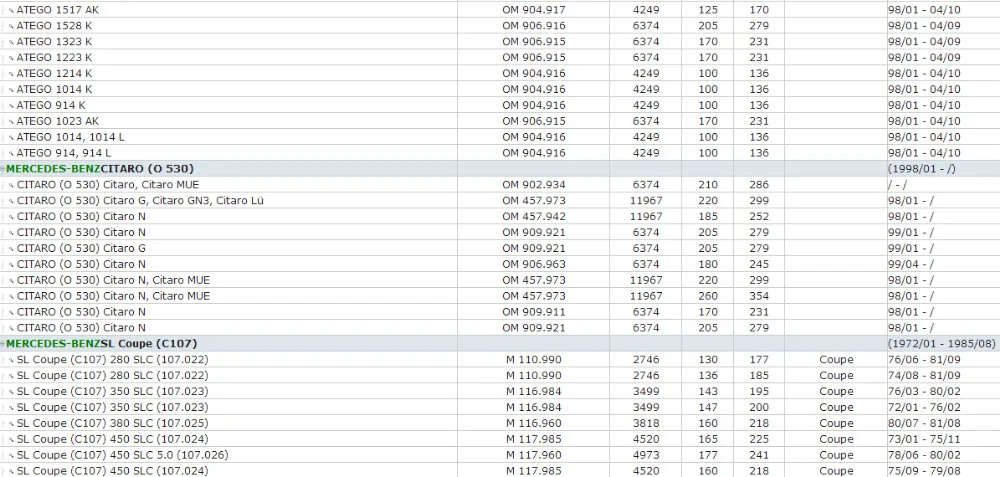1000x477 pixels.
Task: Click the small icon beside ATEGO 1014 K
Action: click(x=11, y=91)
